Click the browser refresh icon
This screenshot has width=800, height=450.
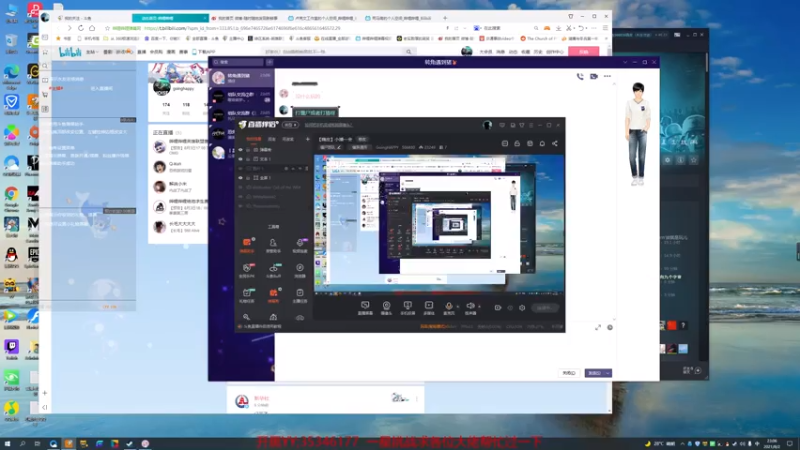(x=81, y=28)
